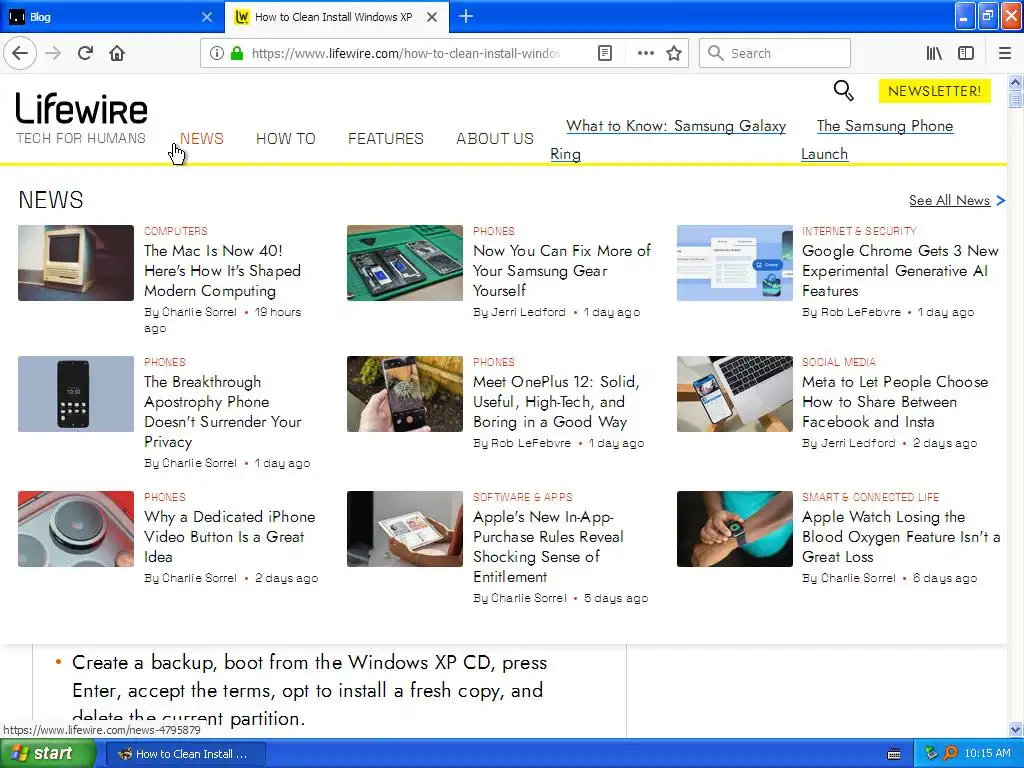Click the old Macintosh computer thumbnail
Screen dimensions: 1024x768
point(76,263)
